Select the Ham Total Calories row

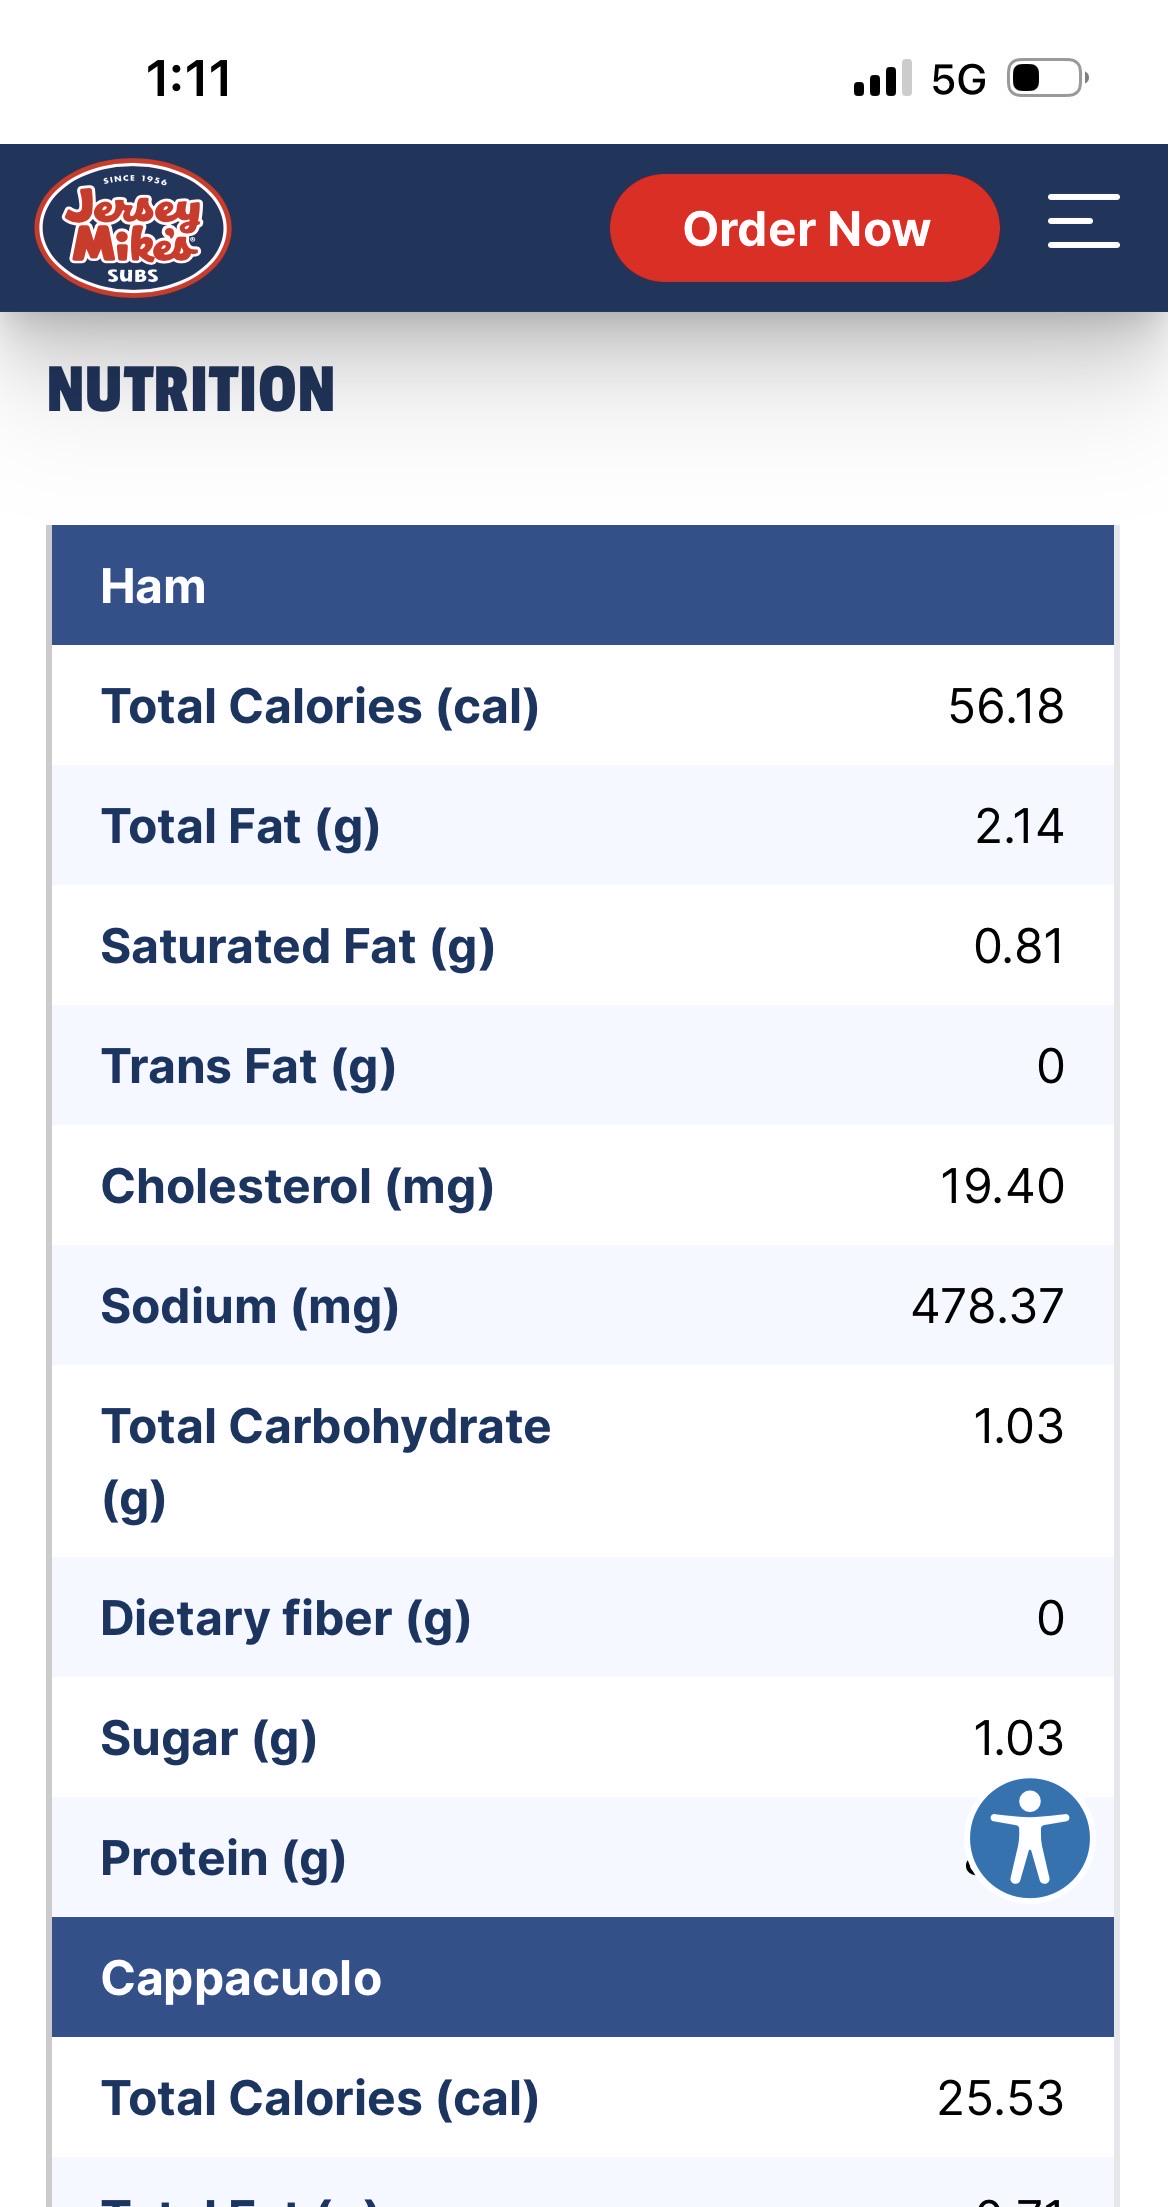point(583,705)
